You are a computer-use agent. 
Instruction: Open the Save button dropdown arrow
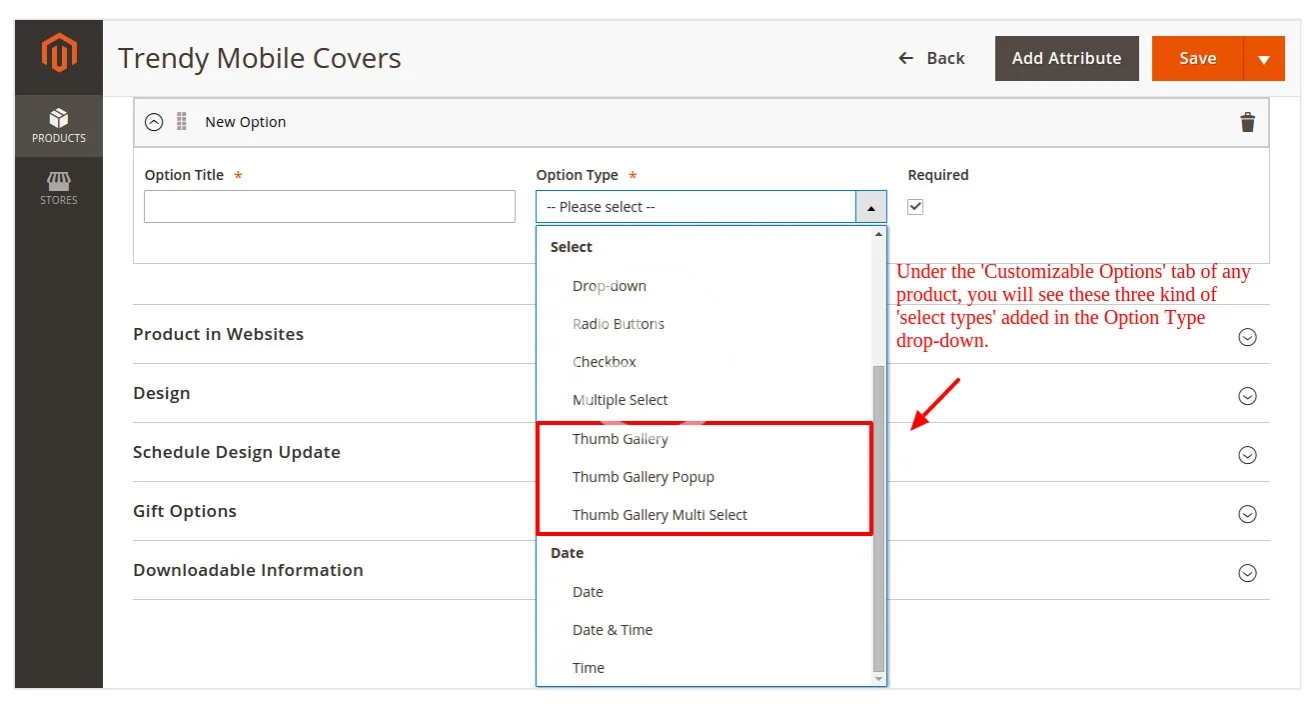point(1263,59)
